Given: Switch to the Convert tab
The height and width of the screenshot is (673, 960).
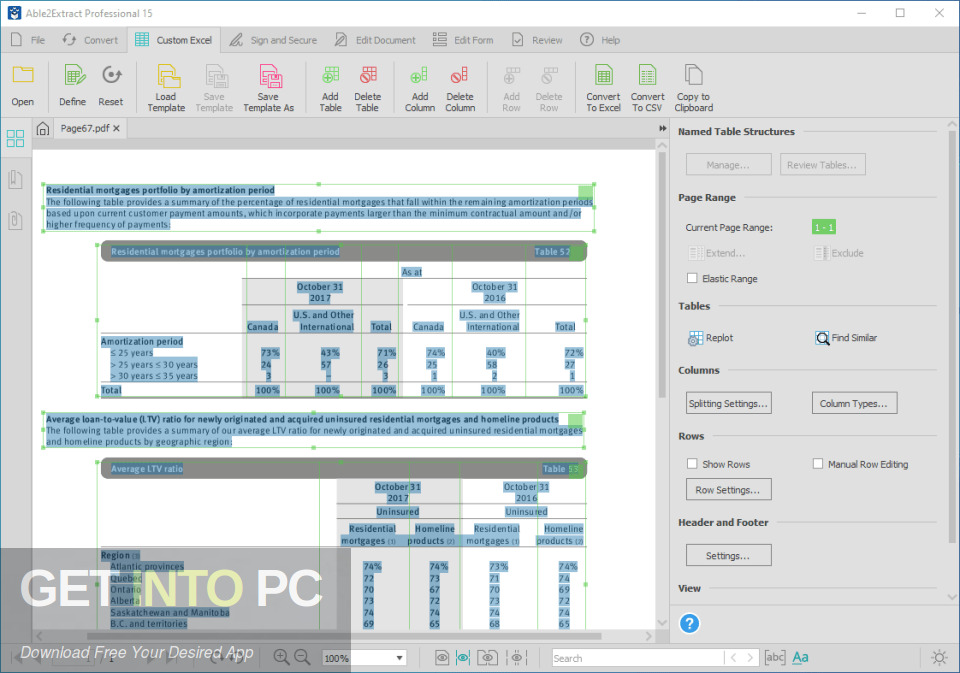Looking at the screenshot, I should (x=90, y=40).
